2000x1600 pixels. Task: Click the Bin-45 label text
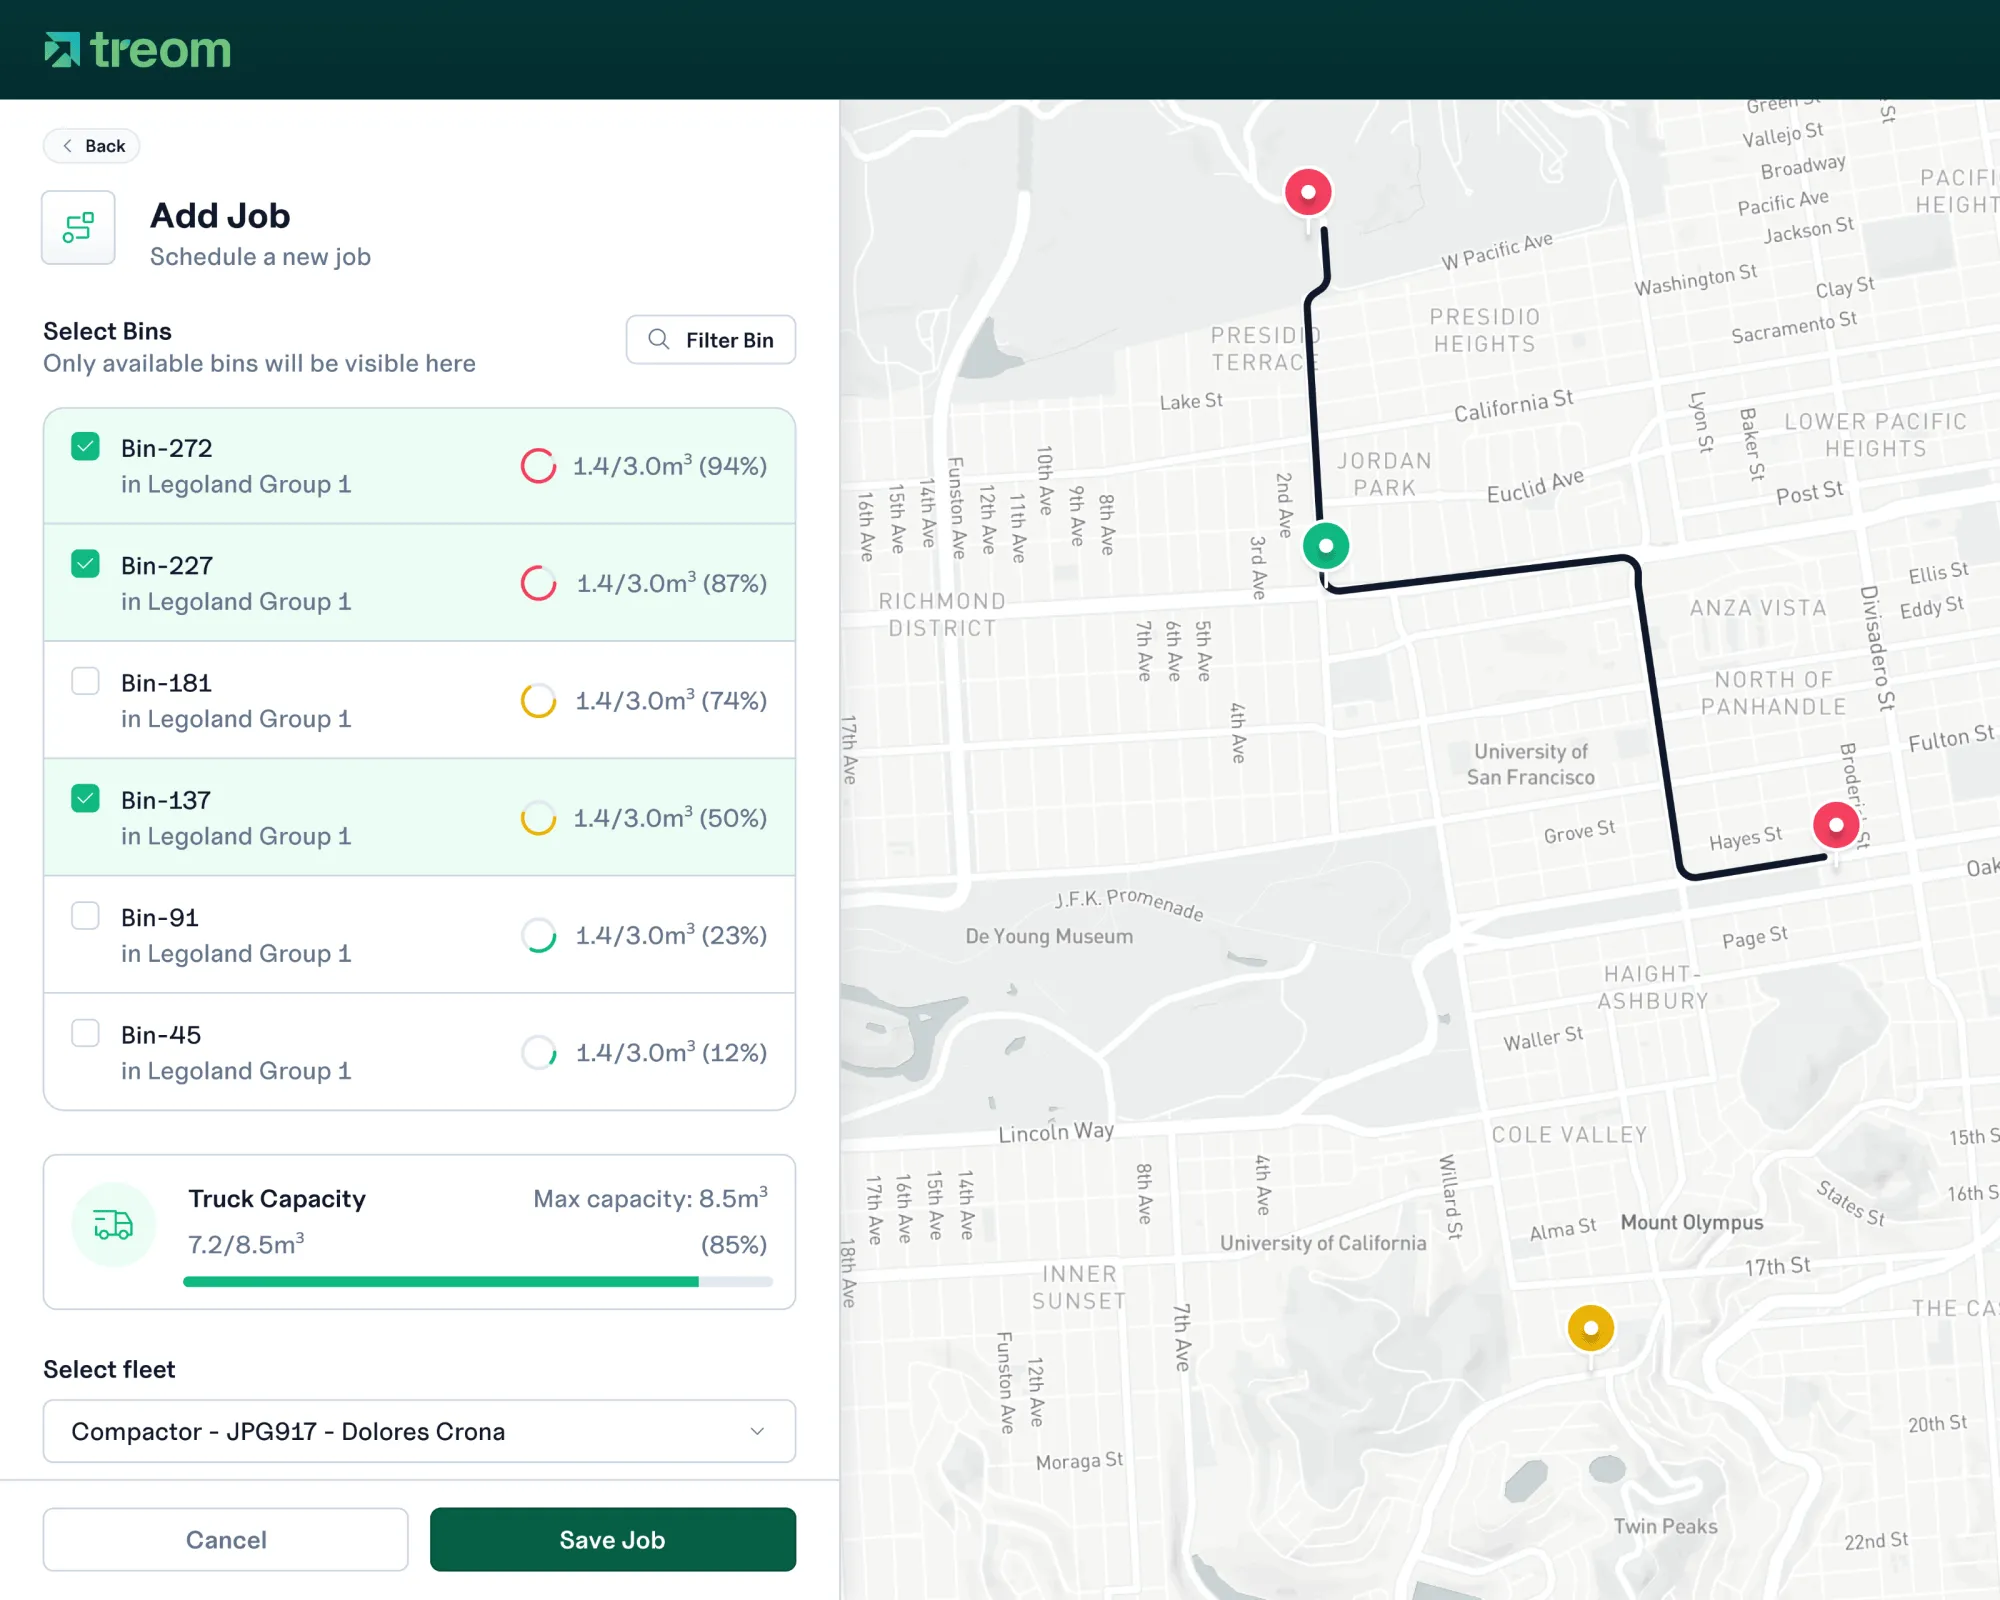[161, 1035]
